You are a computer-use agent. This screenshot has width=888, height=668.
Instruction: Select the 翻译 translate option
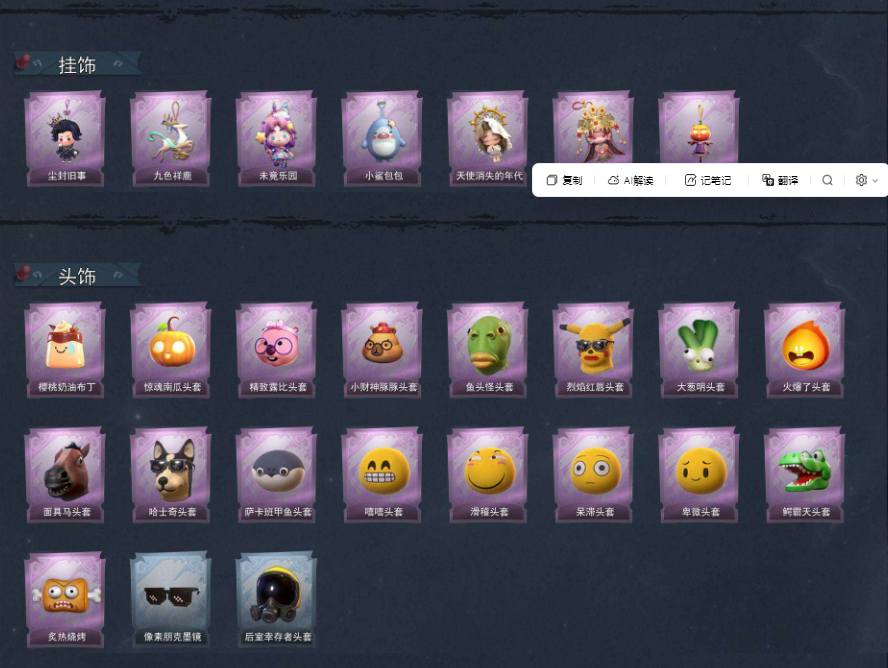[780, 180]
